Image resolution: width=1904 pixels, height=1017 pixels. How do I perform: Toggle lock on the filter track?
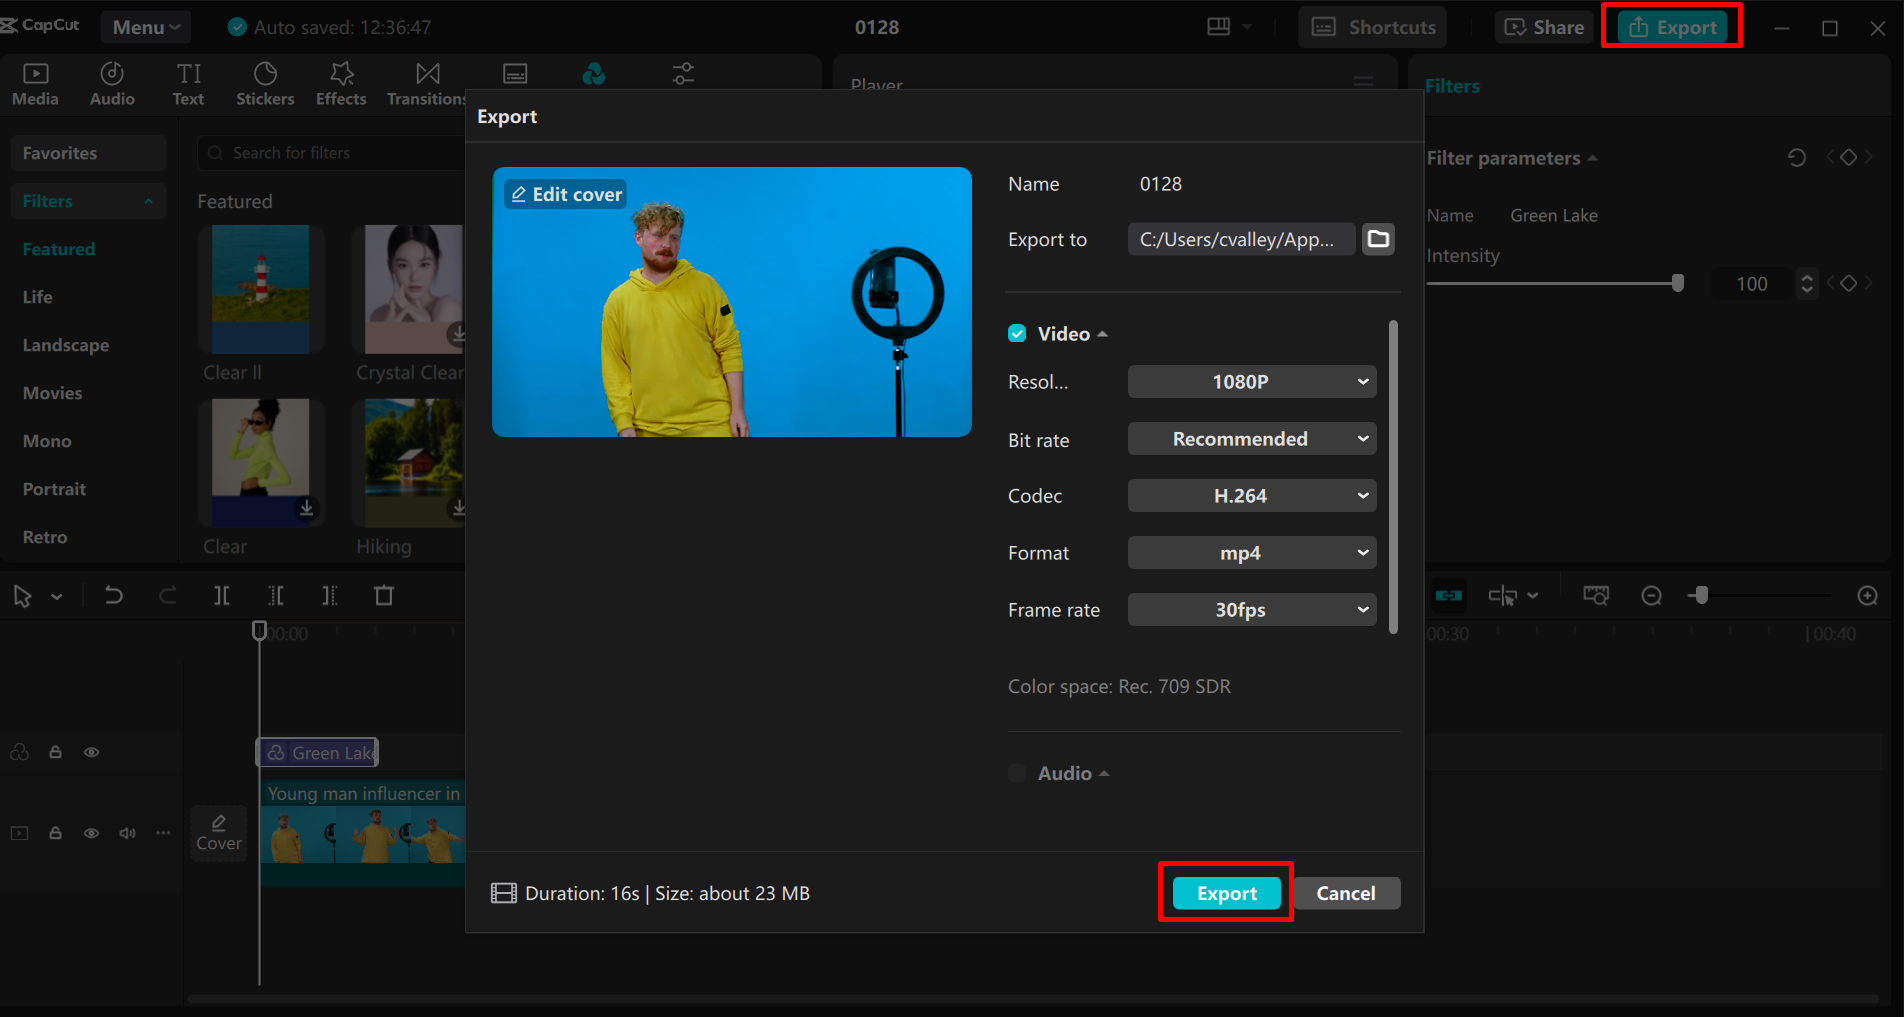point(56,752)
